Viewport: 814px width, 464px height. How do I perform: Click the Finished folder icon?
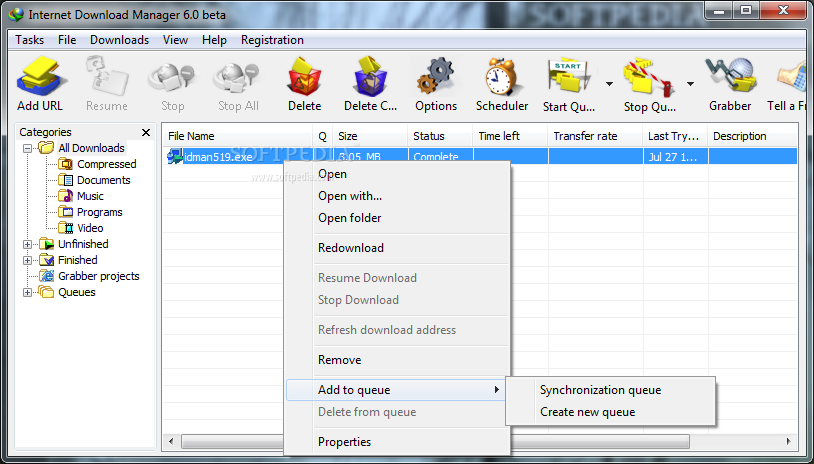pos(47,260)
